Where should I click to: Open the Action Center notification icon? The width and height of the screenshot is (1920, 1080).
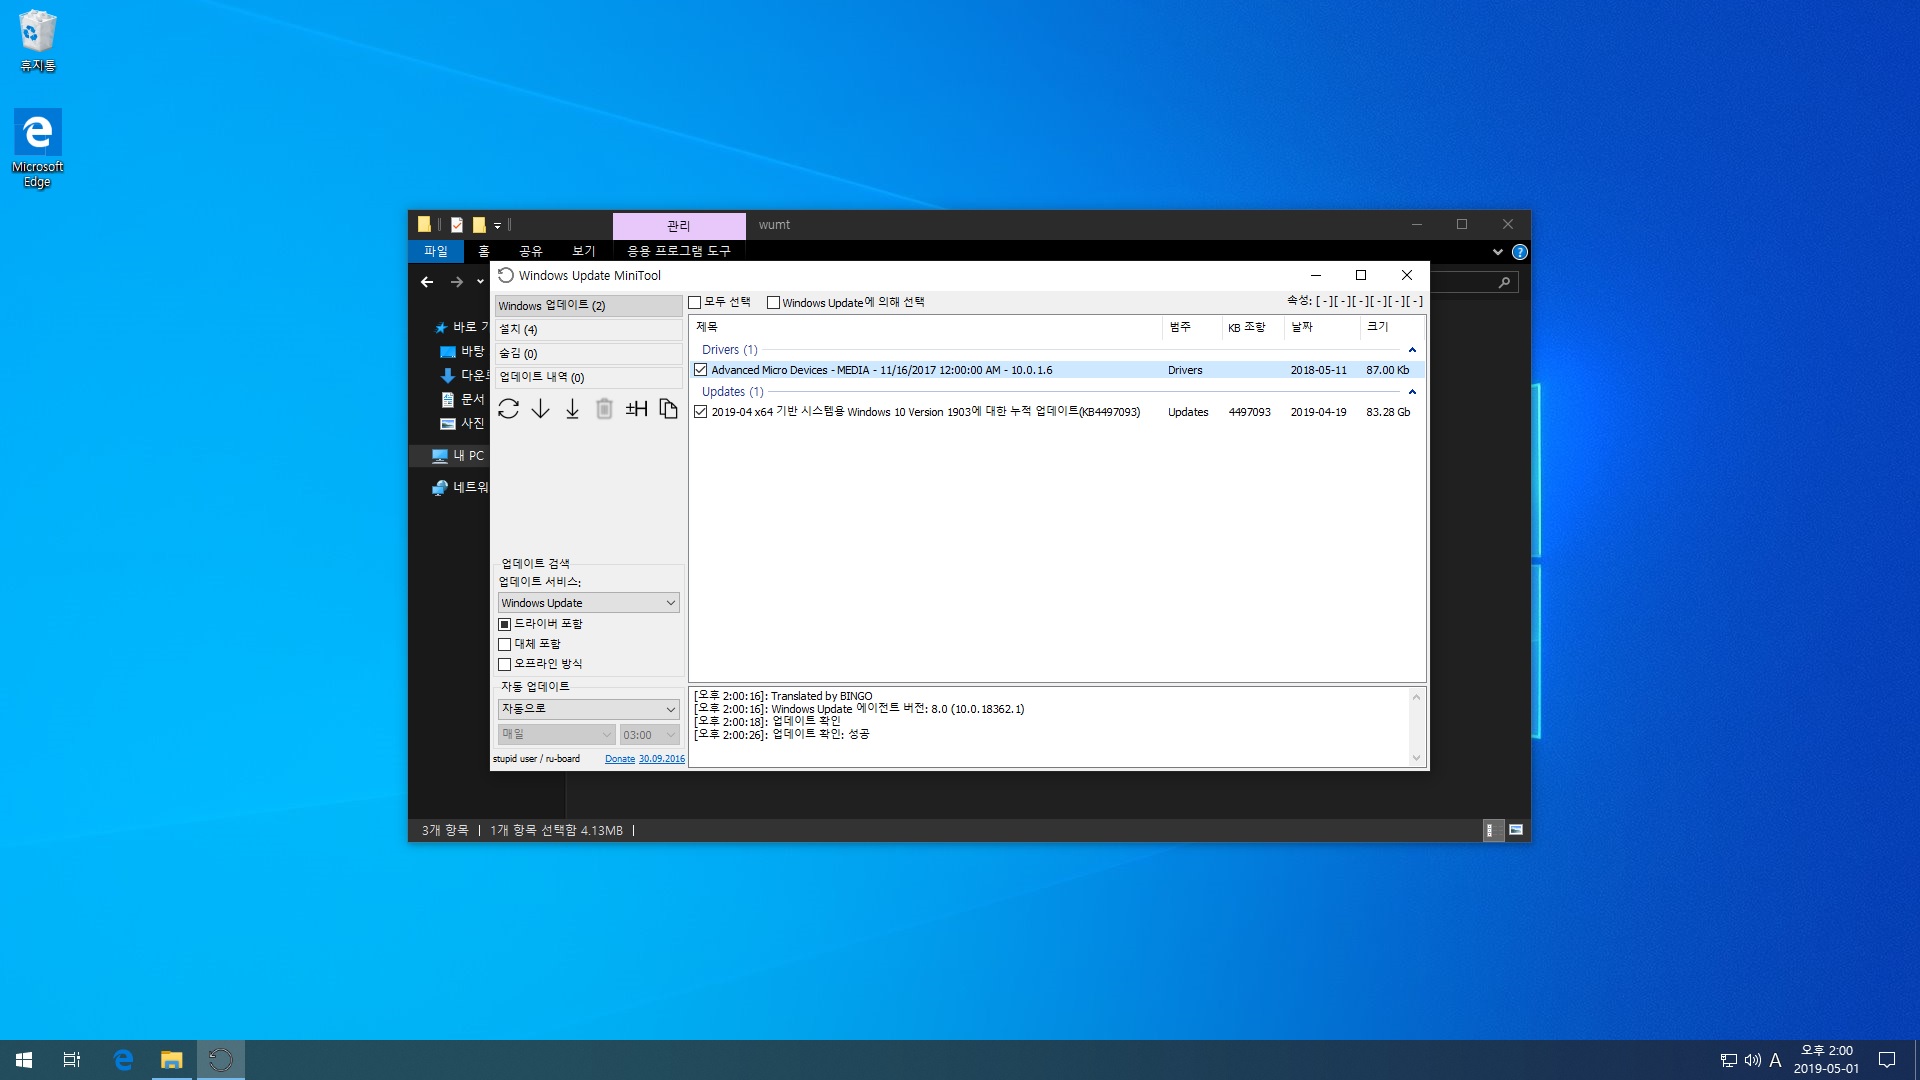(x=1887, y=1060)
